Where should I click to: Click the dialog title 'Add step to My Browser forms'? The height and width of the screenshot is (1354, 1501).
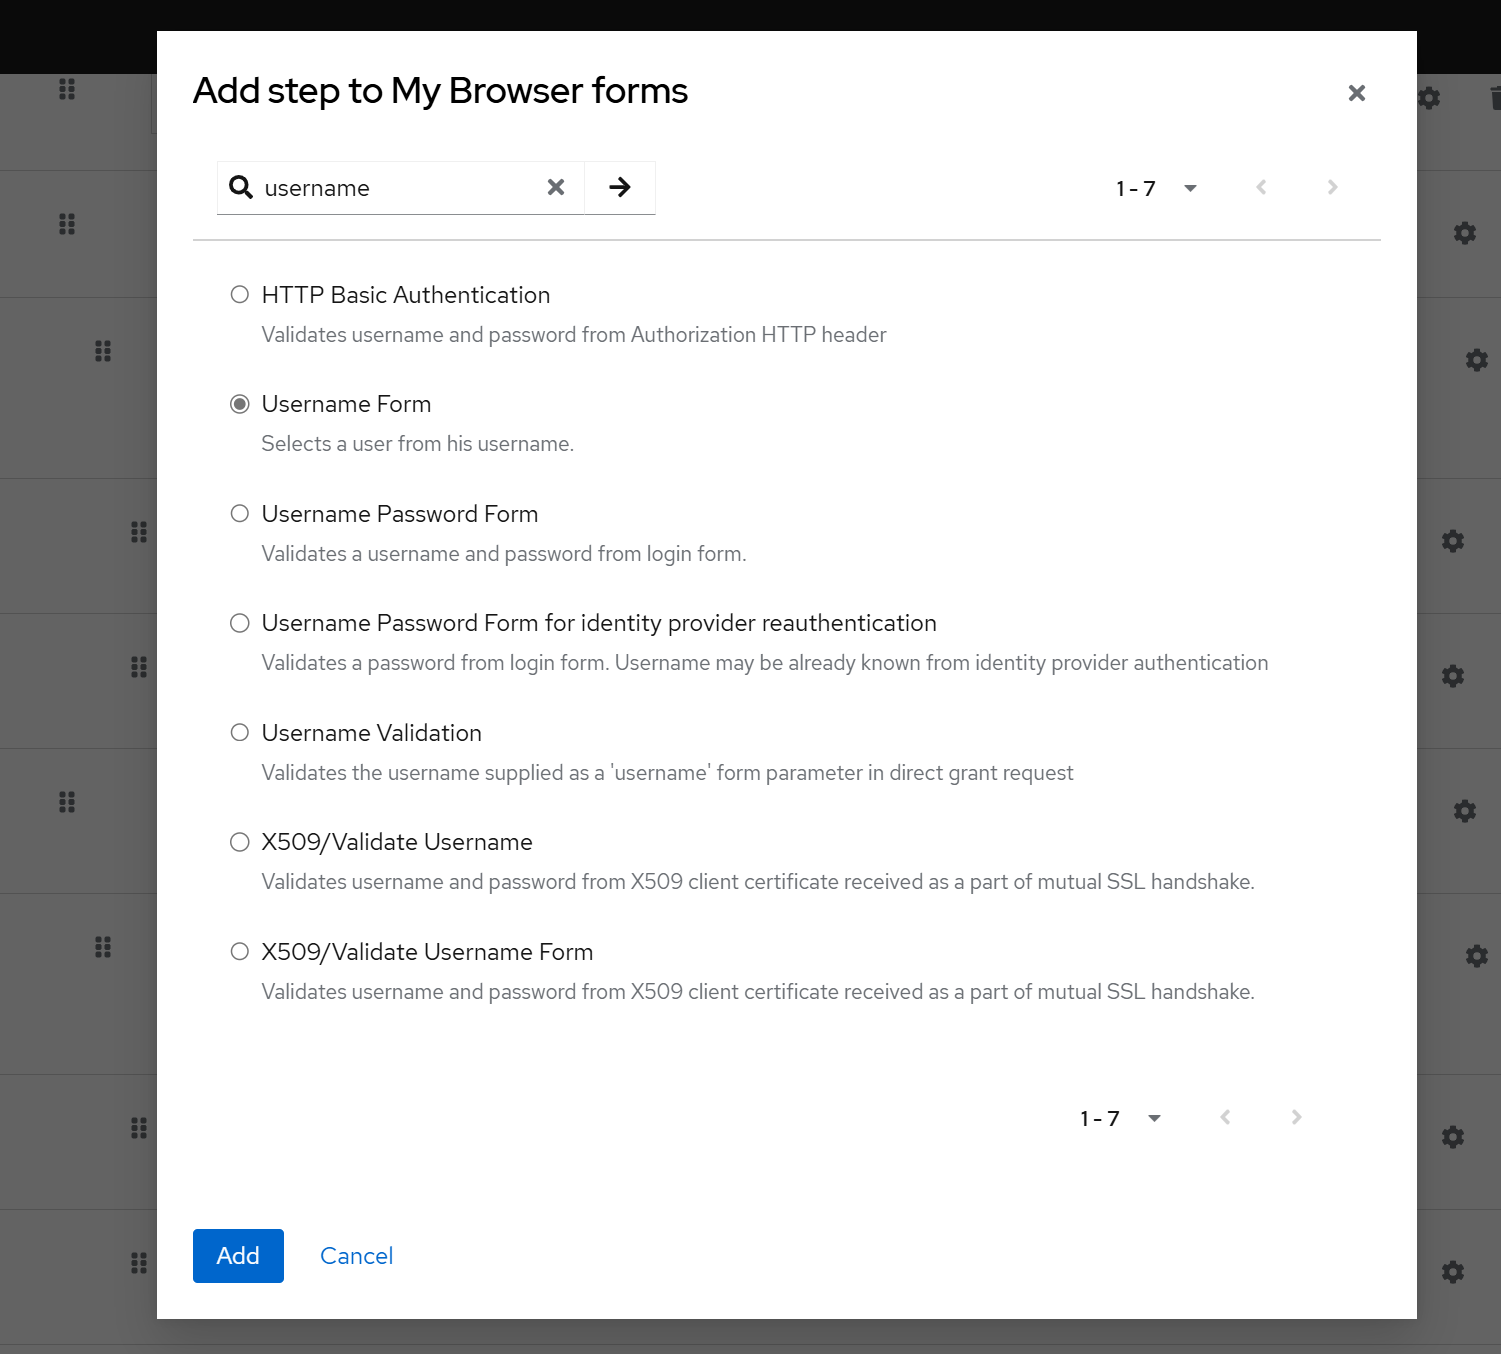click(x=440, y=91)
